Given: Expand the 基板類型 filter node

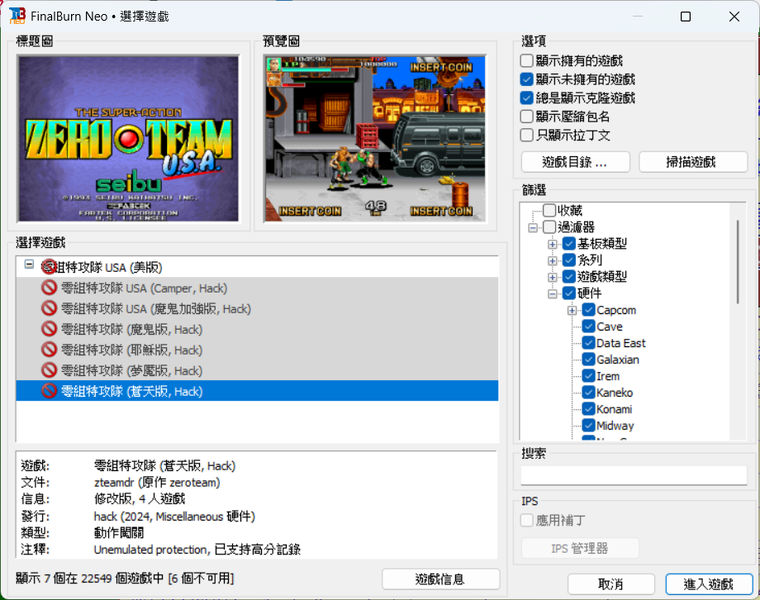Looking at the screenshot, I should 552,244.
